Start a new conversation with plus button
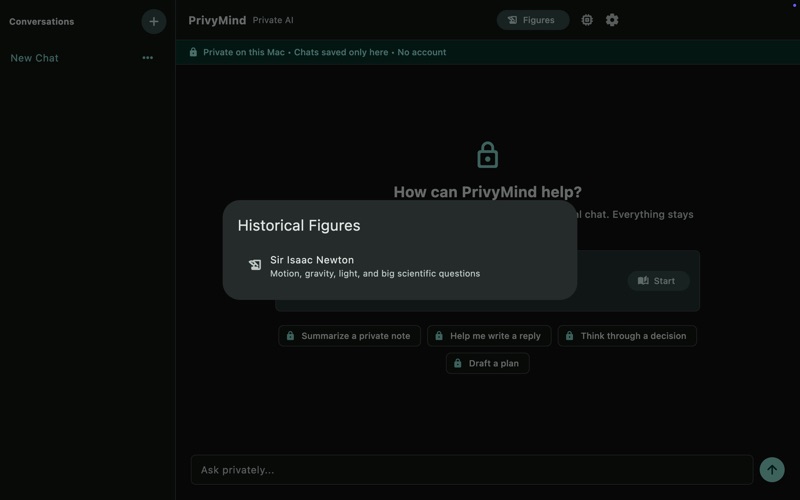 pyautogui.click(x=154, y=21)
